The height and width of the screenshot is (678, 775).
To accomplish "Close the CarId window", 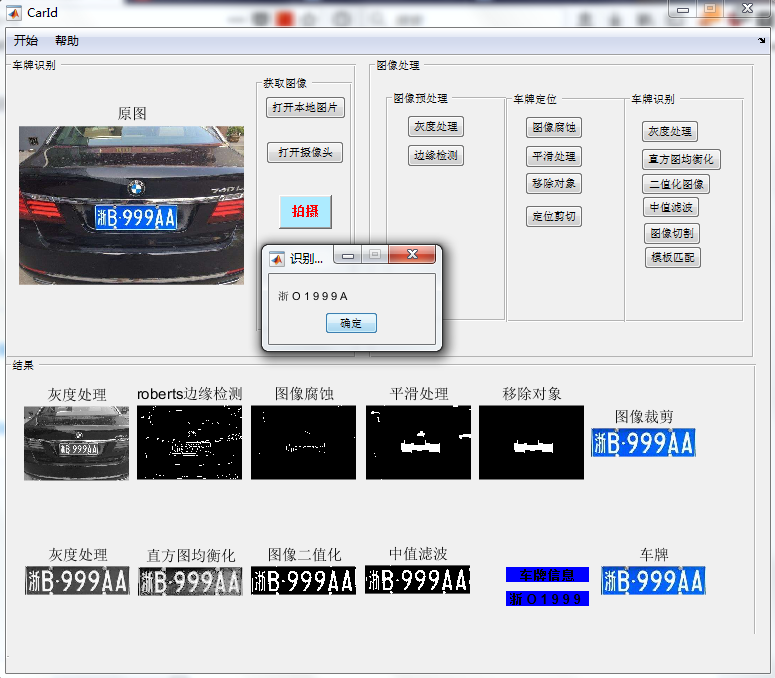I will tap(748, 8).
